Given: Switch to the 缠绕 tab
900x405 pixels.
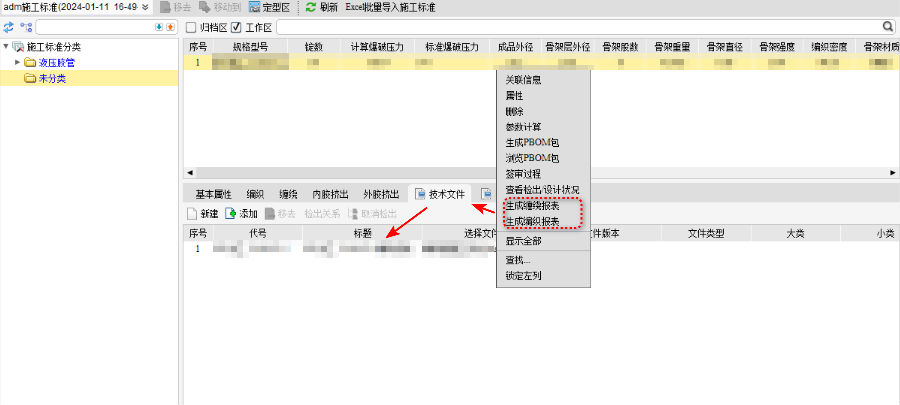Looking at the screenshot, I should point(288,194).
